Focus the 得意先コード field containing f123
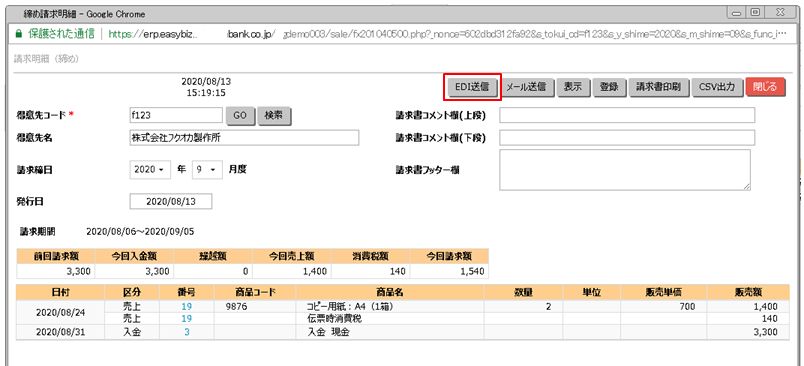This screenshot has height=366, width=804. click(176, 115)
